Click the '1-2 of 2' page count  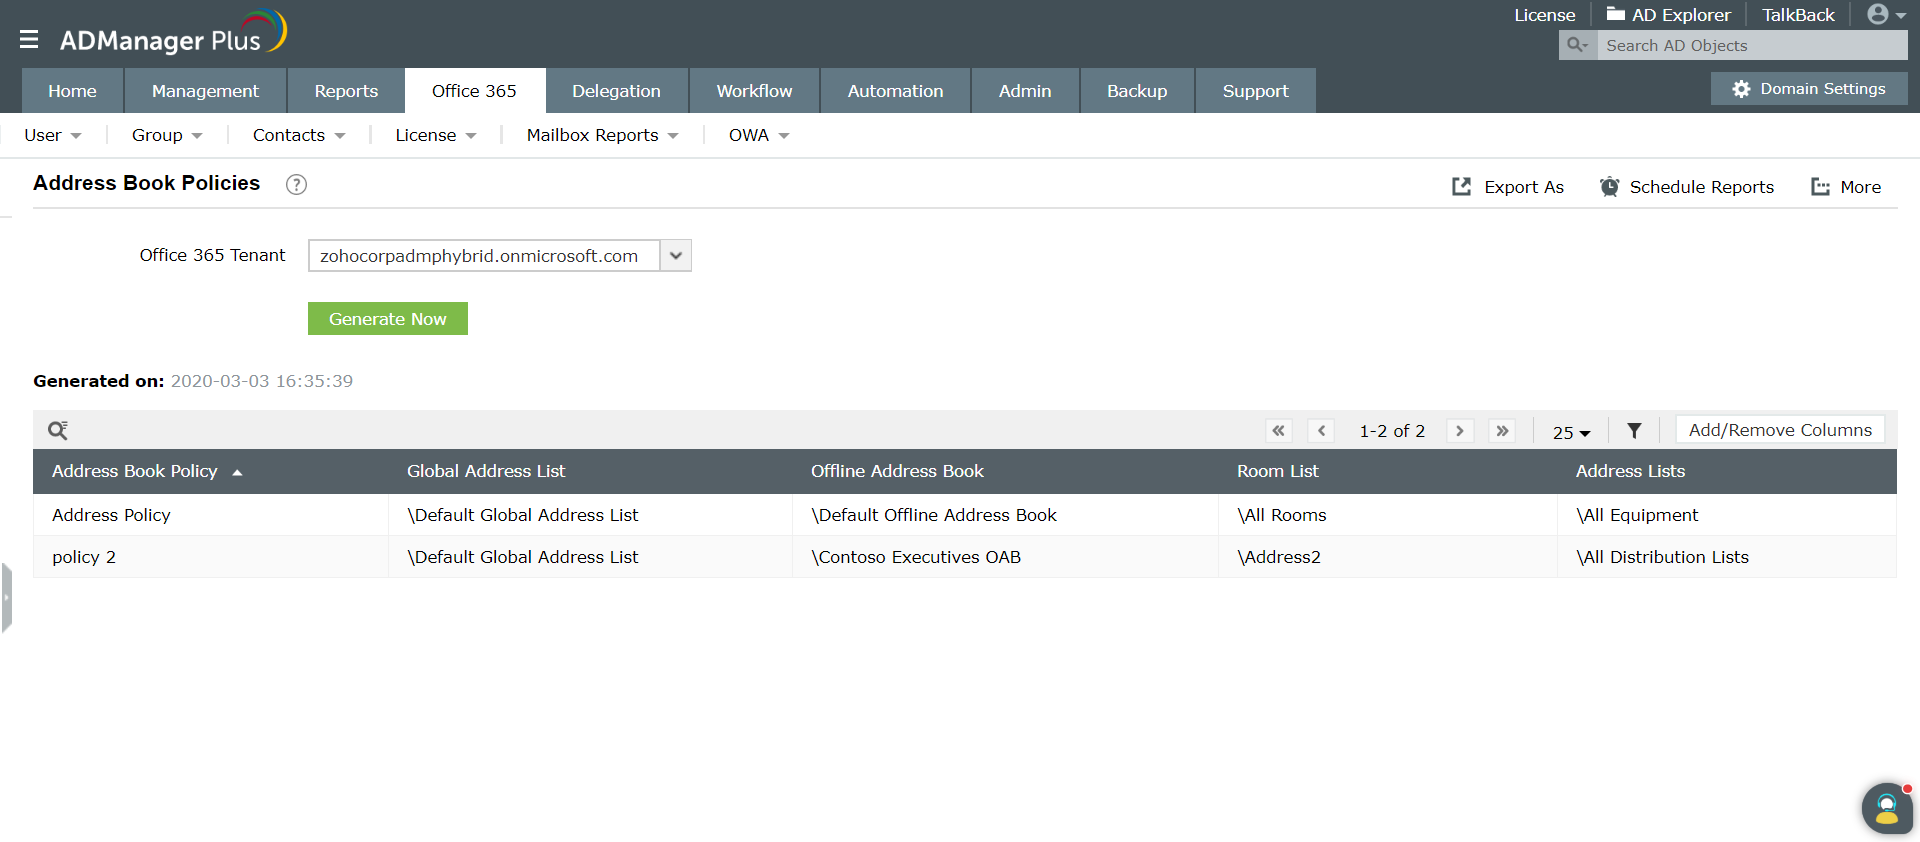tap(1392, 431)
